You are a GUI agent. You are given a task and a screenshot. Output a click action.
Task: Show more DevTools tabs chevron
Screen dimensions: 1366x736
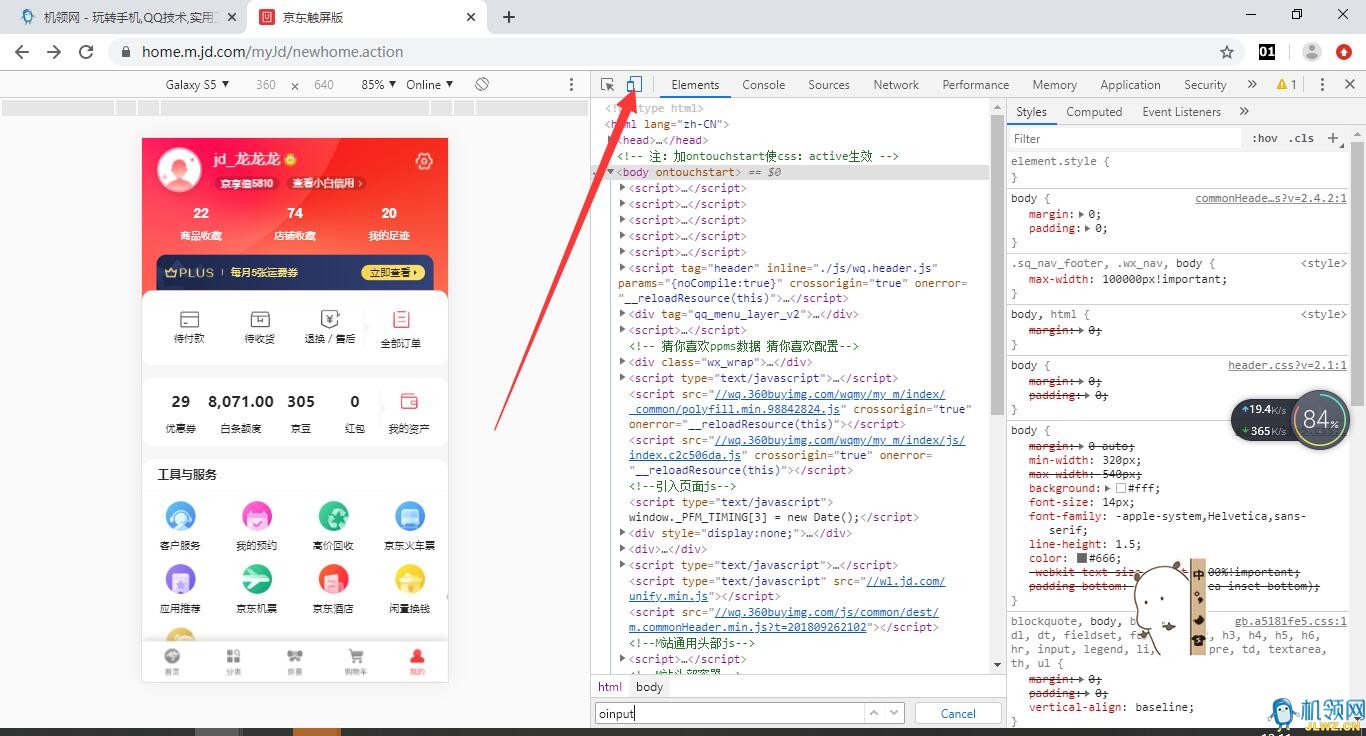tap(1252, 85)
